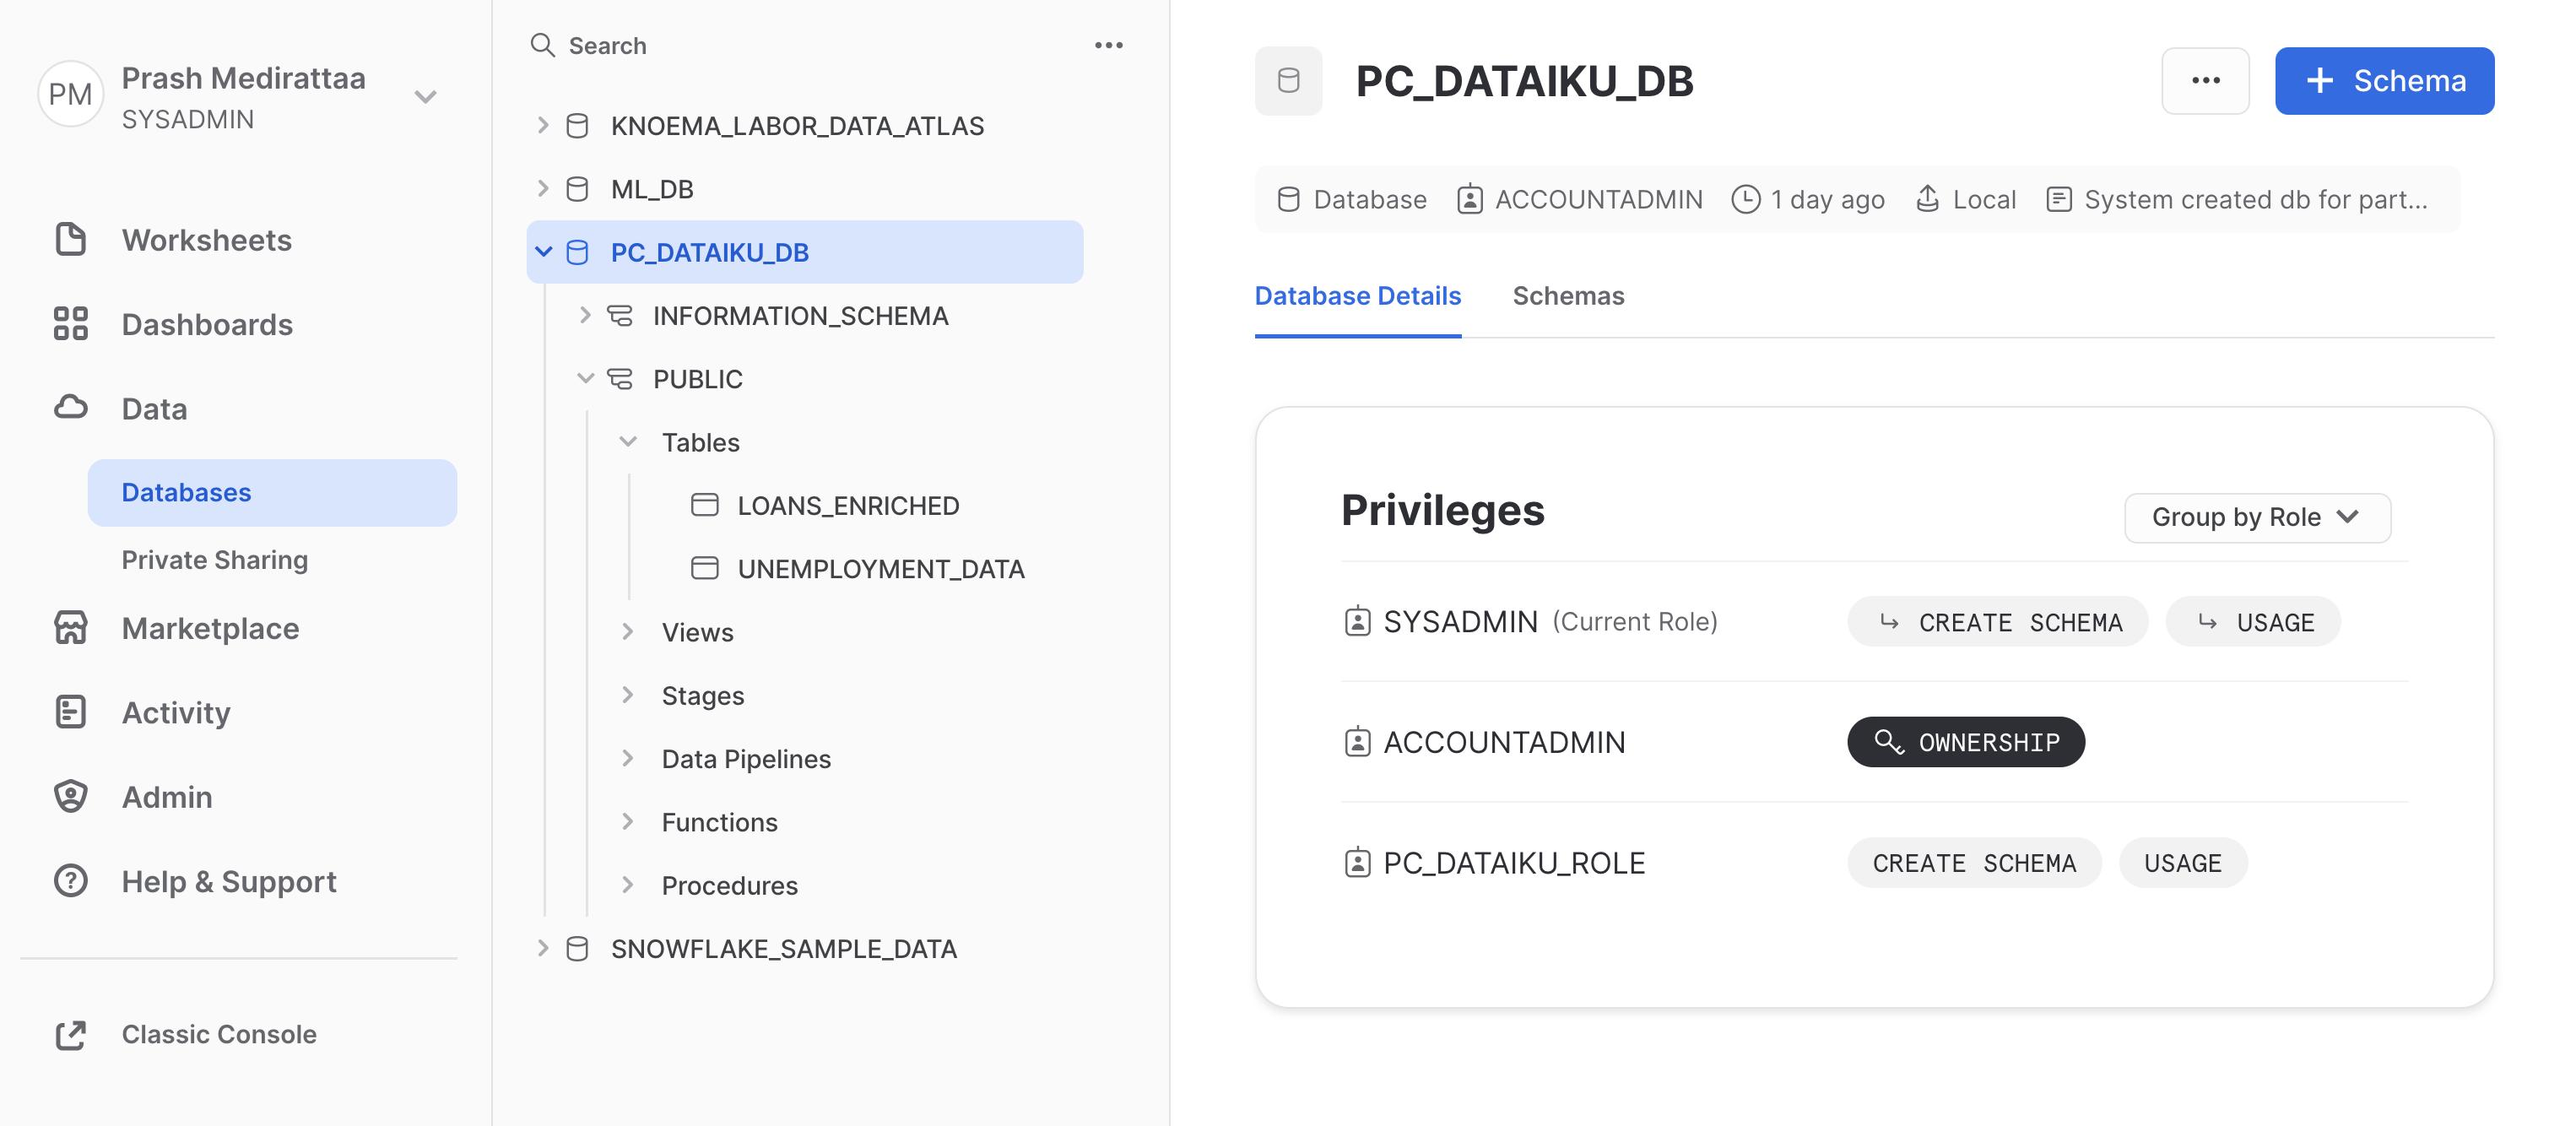Click the Worksheets page icon in sidebar
This screenshot has width=2576, height=1126.
point(70,240)
